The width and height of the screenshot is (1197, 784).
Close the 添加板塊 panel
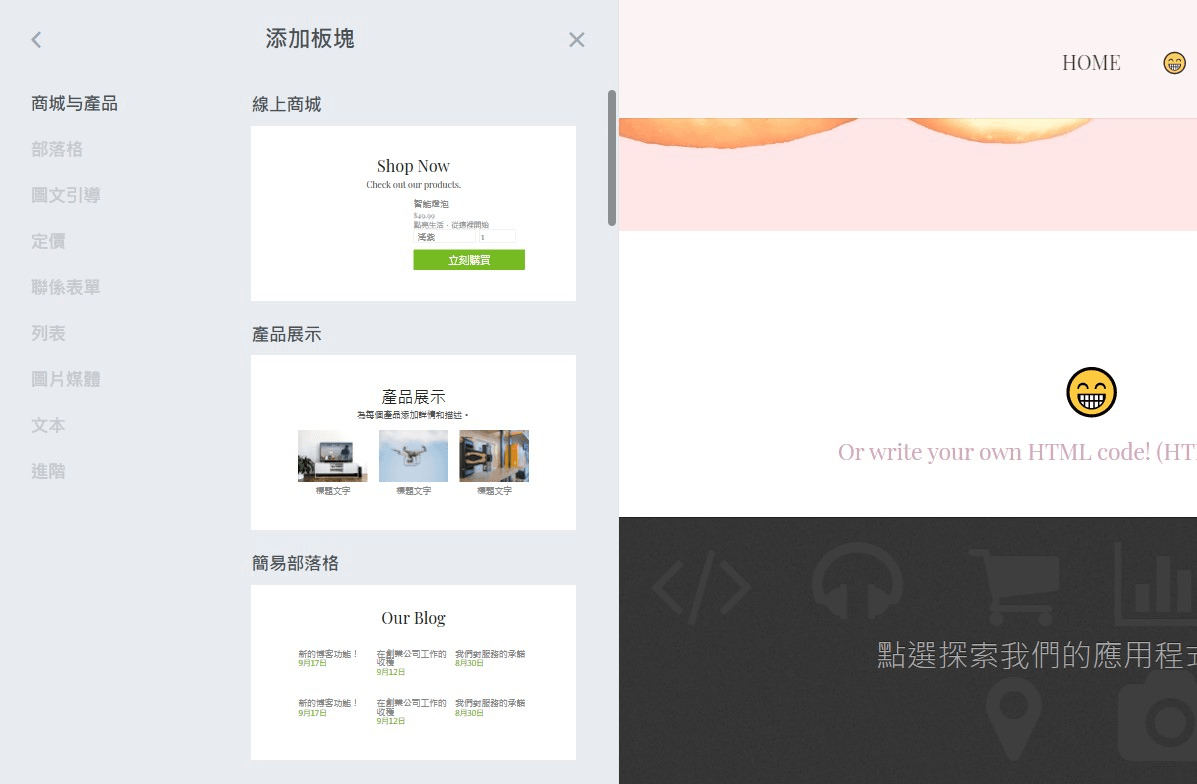pyautogui.click(x=576, y=40)
